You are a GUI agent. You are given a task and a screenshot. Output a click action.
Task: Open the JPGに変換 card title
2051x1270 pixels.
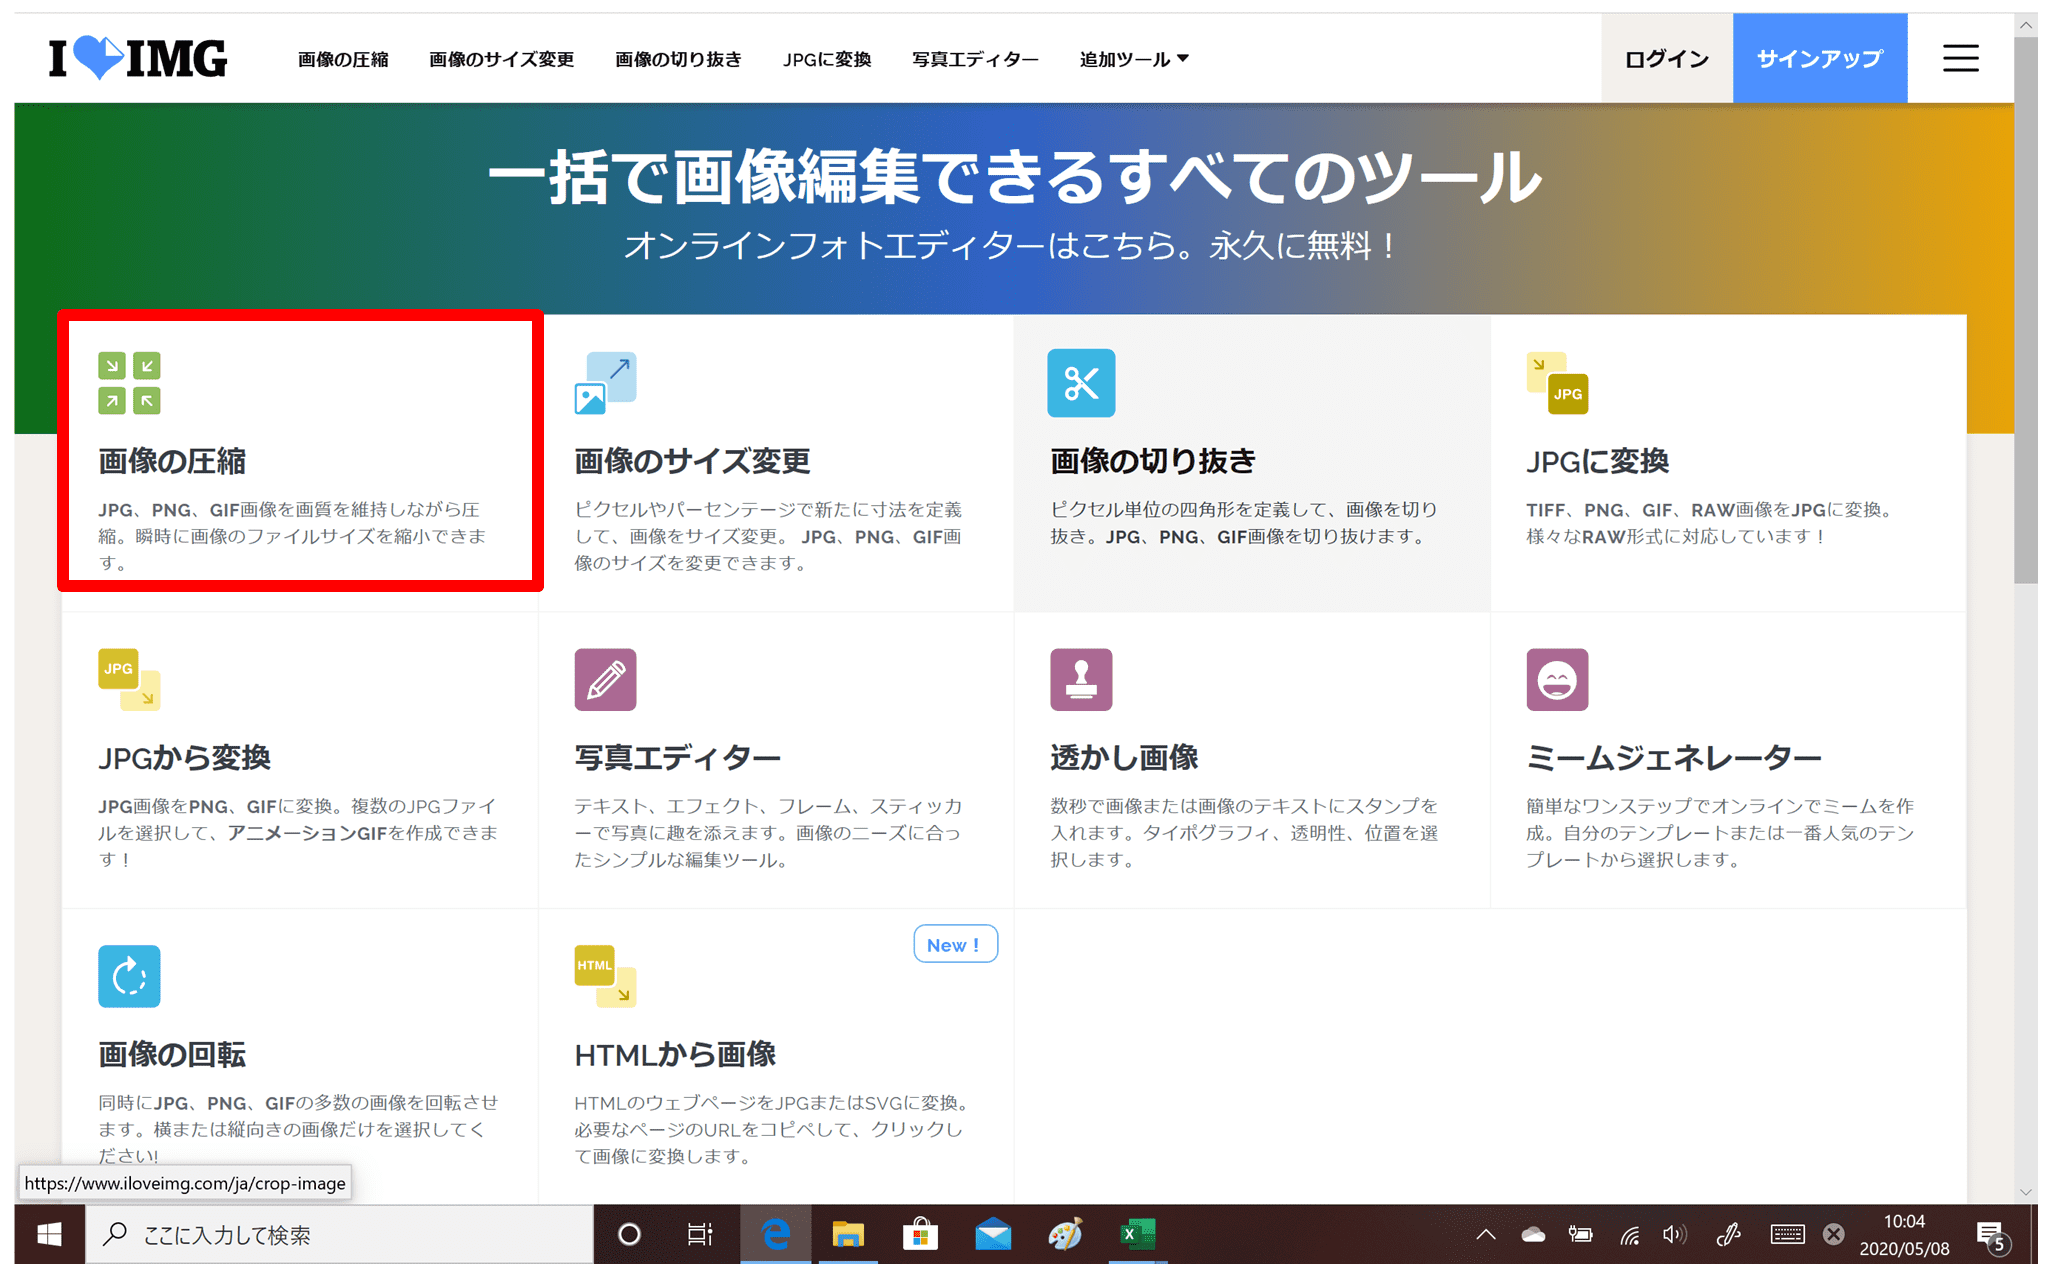(1597, 461)
